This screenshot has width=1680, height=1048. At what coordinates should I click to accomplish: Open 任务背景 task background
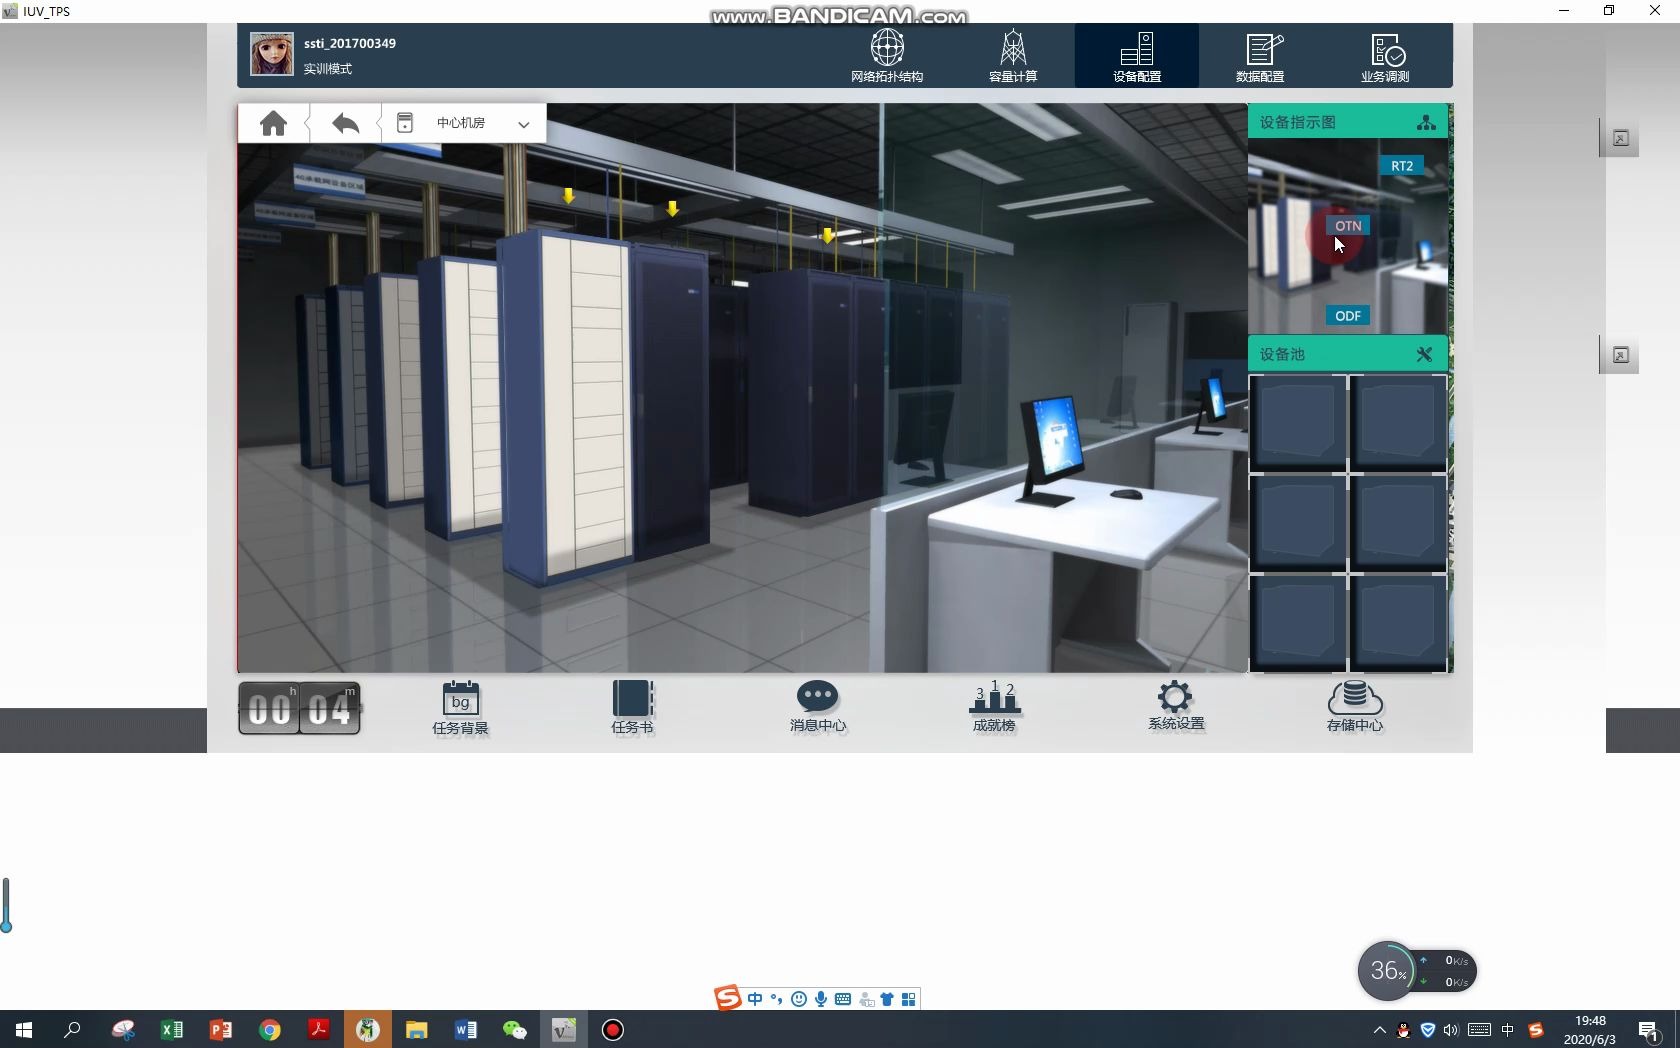[460, 708]
